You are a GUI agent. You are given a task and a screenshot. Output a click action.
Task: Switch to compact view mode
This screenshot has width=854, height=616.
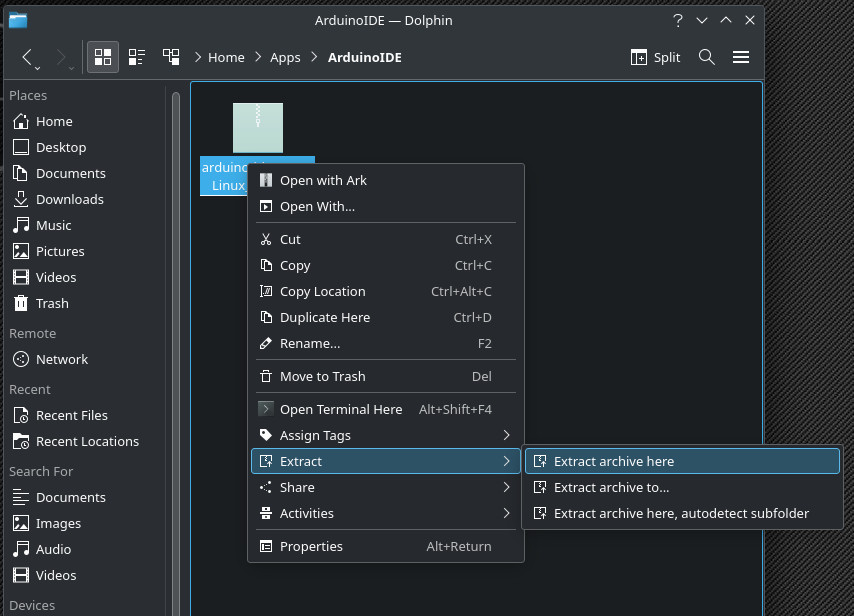pyautogui.click(x=137, y=57)
